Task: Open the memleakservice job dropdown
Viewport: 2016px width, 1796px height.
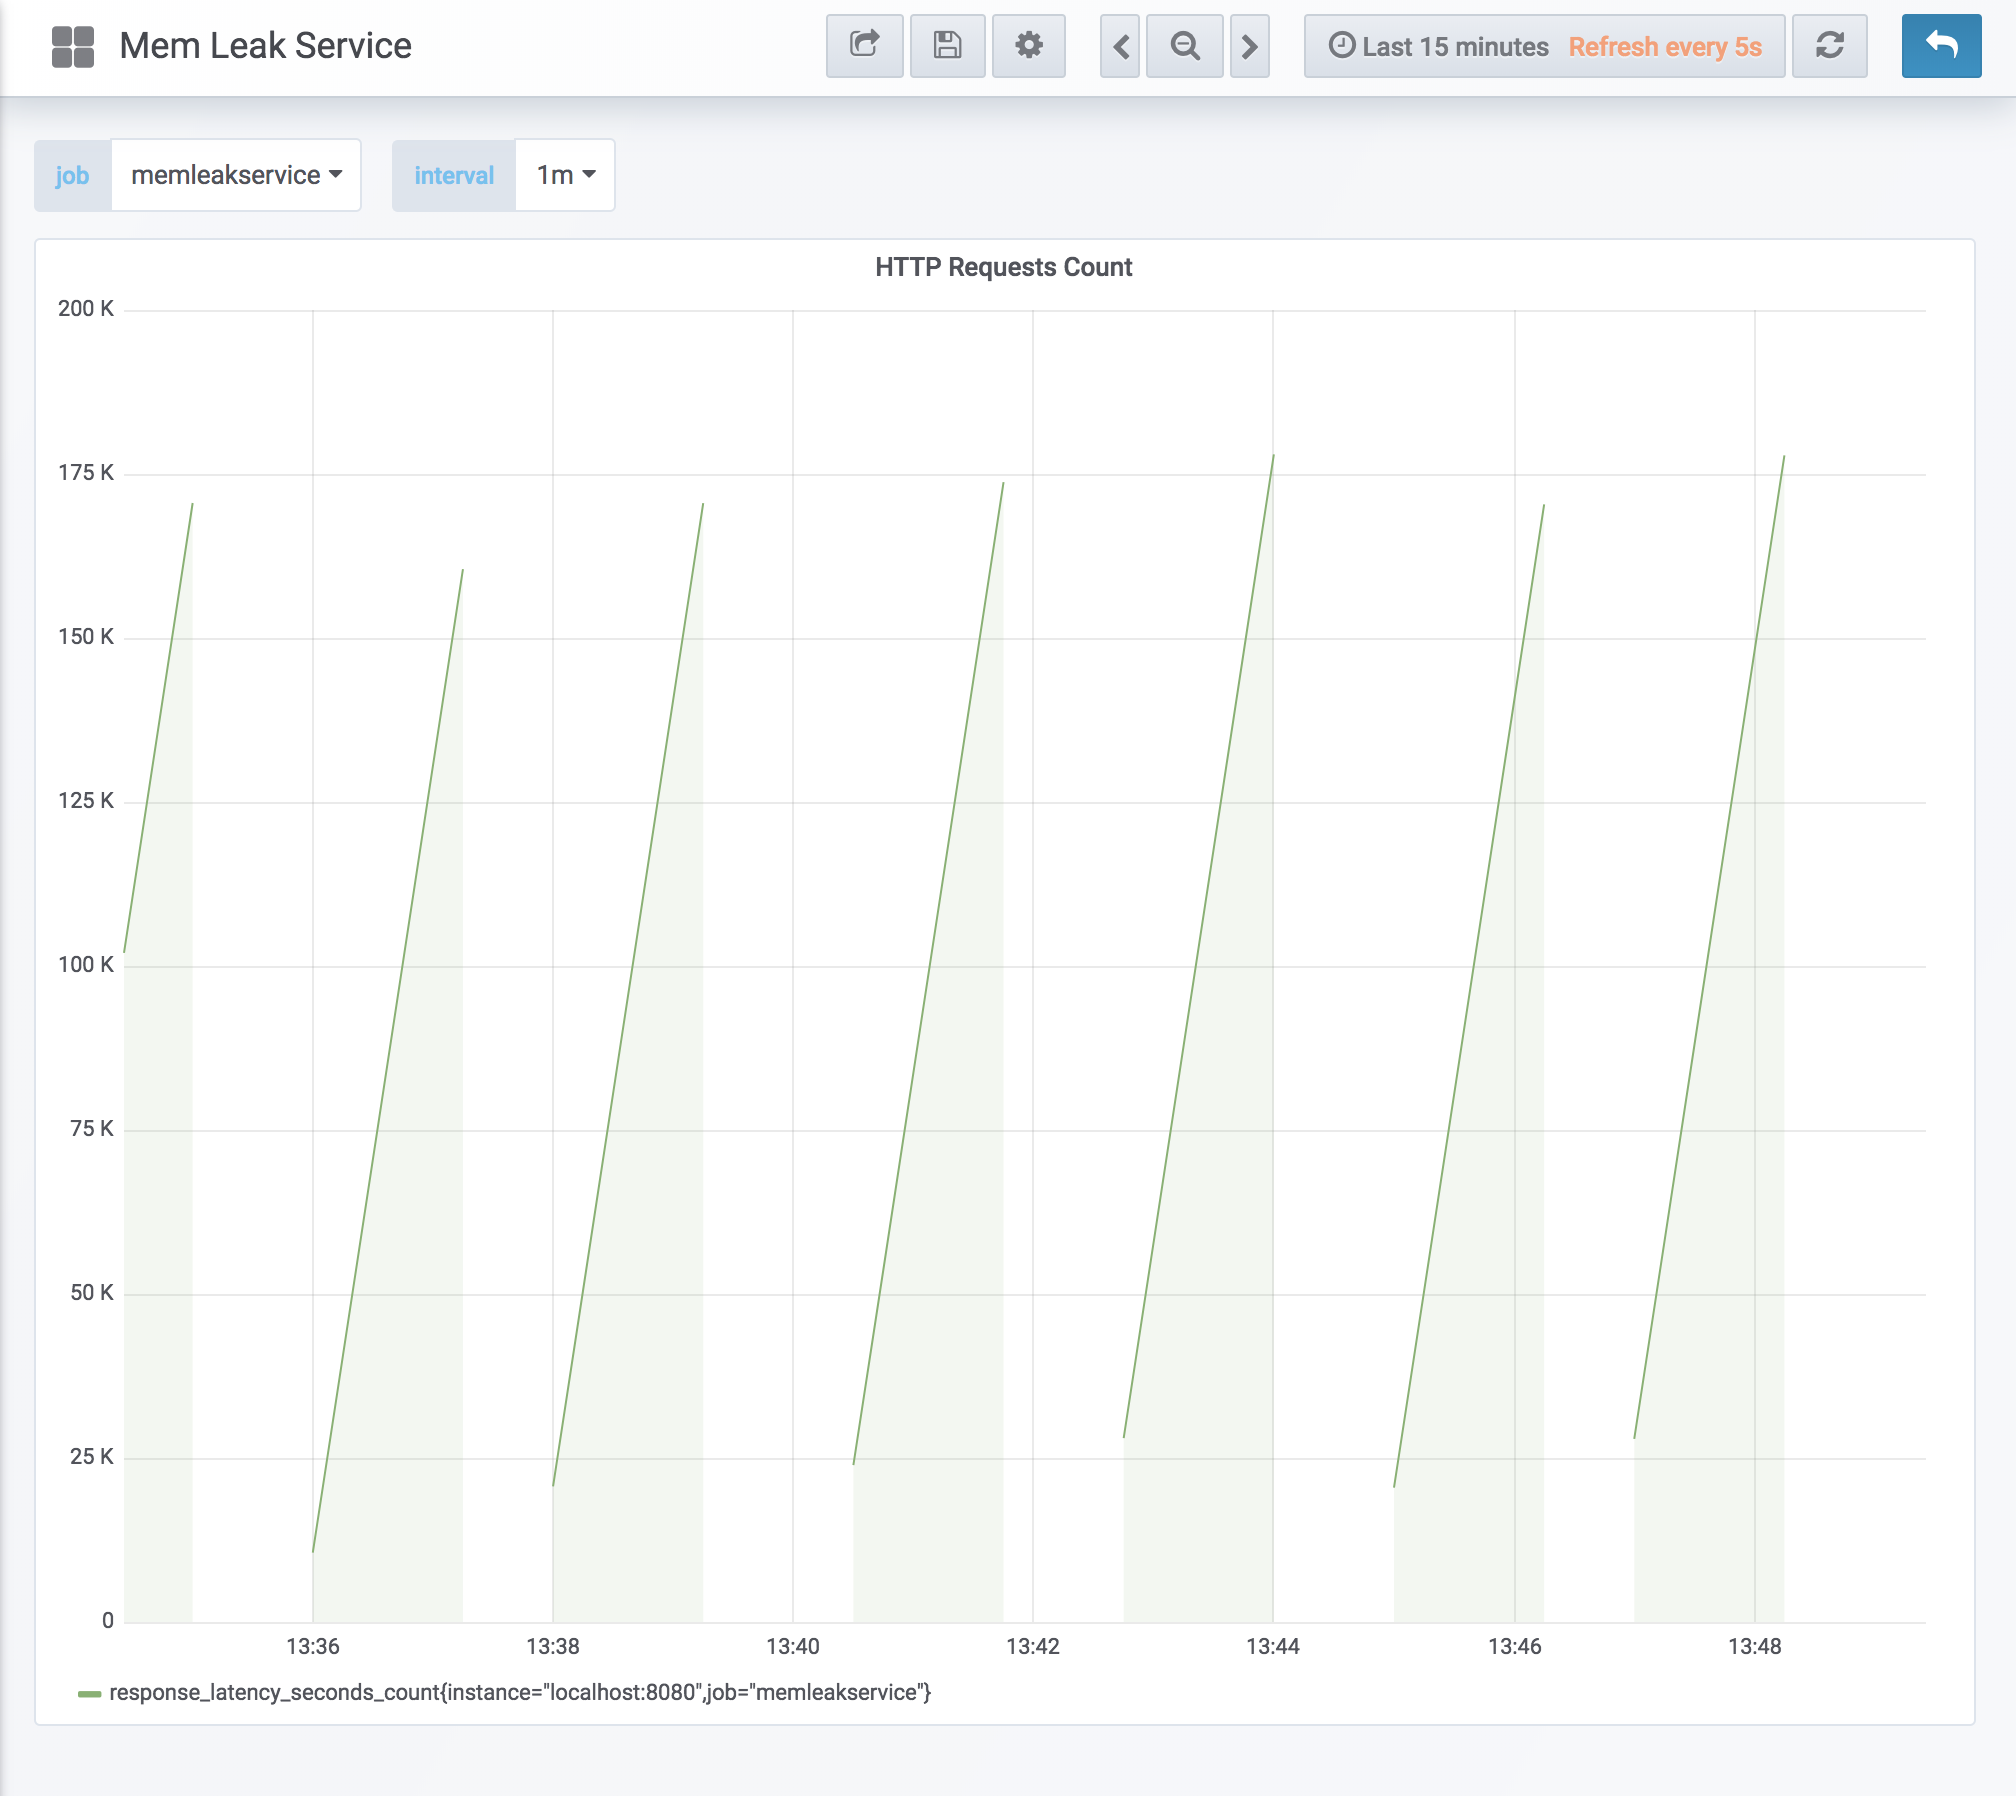Action: coord(236,175)
